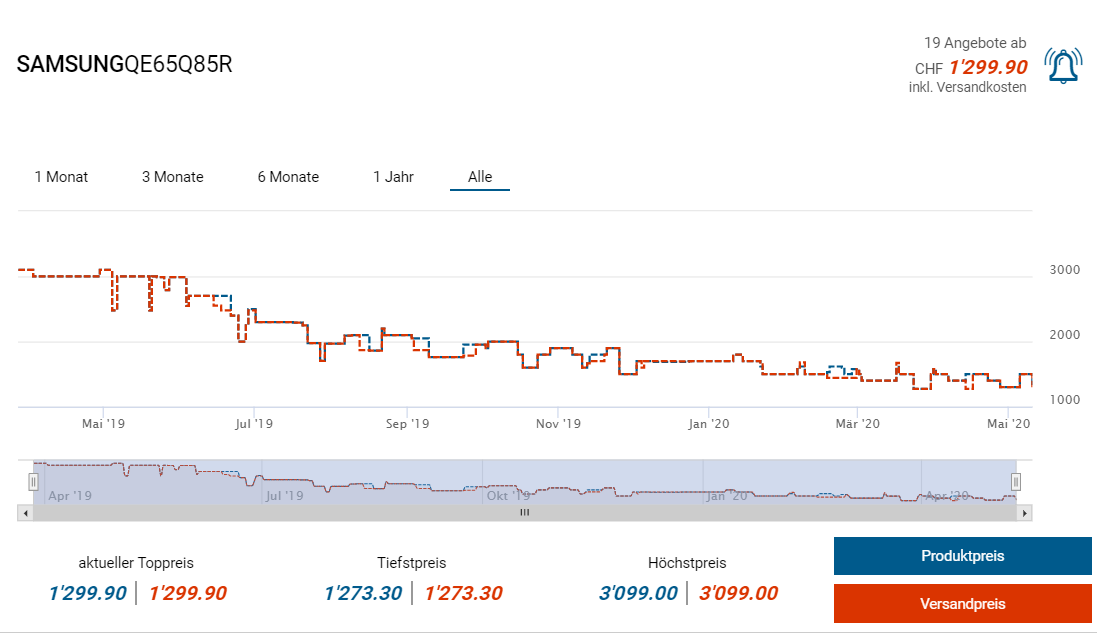The height and width of the screenshot is (633, 1097).
Task: Select the 1 Monat time range
Action: pyautogui.click(x=61, y=177)
